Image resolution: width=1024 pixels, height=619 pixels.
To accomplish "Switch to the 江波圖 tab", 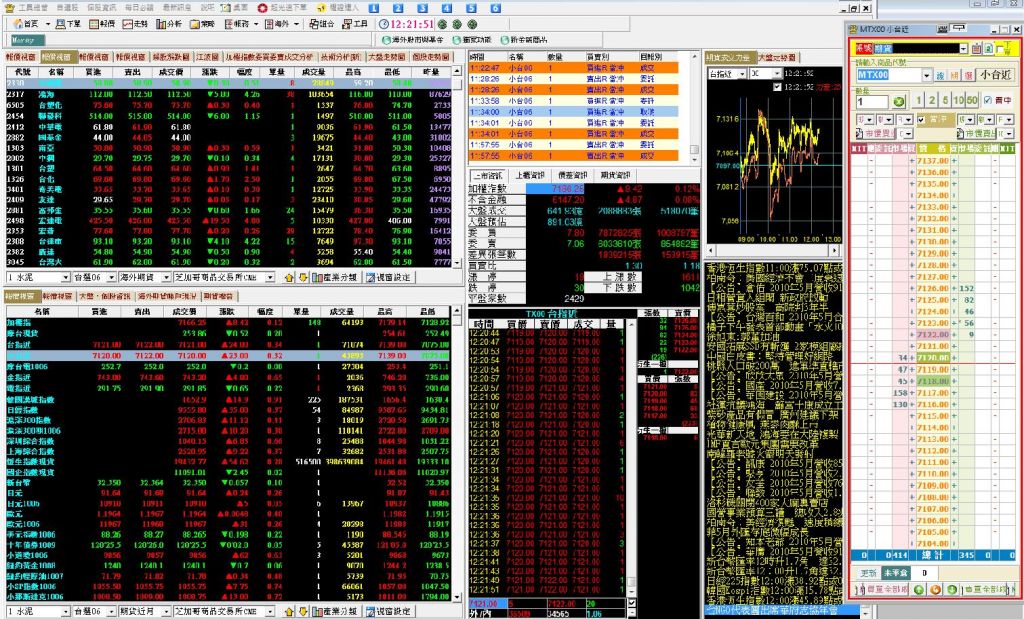I will (x=206, y=57).
